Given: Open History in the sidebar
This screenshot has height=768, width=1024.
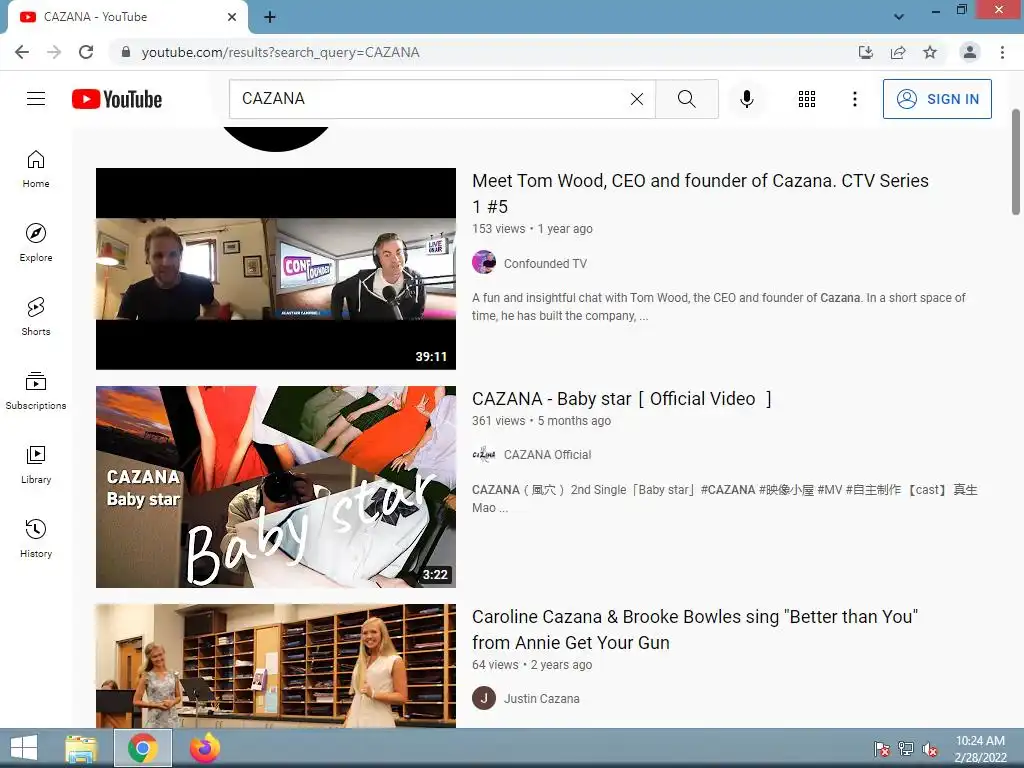Looking at the screenshot, I should pos(36,539).
